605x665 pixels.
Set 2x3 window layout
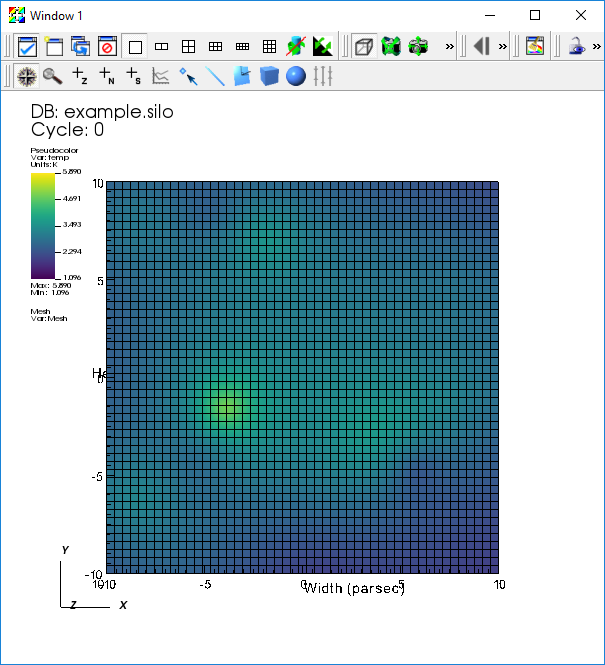[x=215, y=46]
